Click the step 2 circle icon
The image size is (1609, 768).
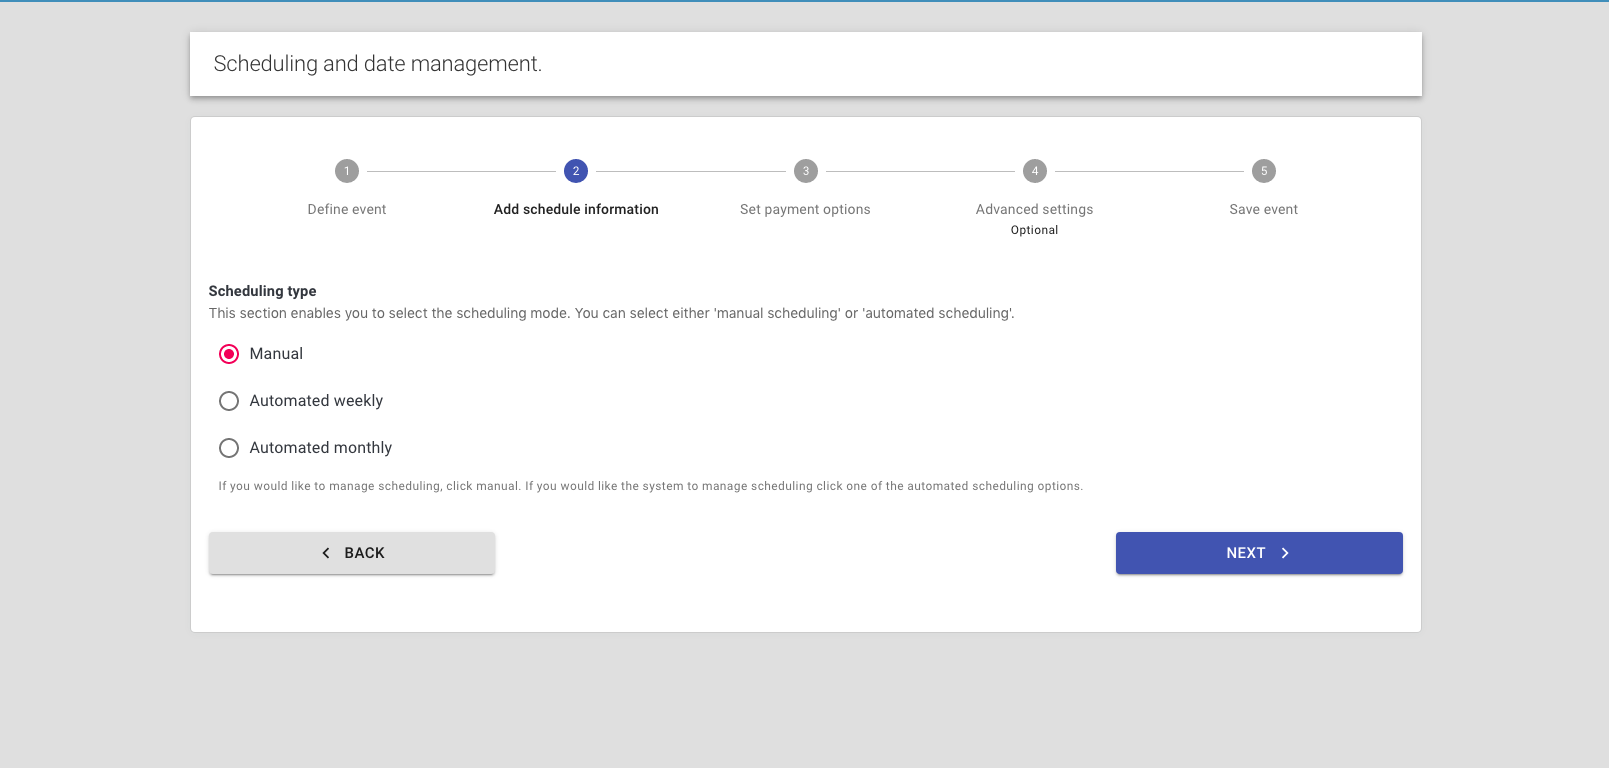[x=576, y=171]
